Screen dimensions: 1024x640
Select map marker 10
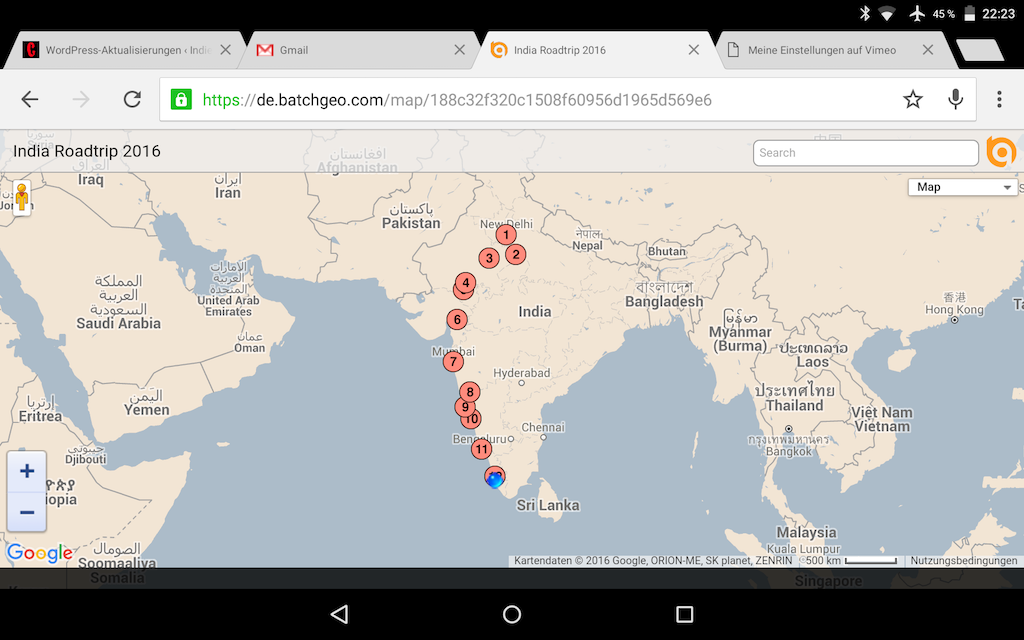[x=472, y=419]
